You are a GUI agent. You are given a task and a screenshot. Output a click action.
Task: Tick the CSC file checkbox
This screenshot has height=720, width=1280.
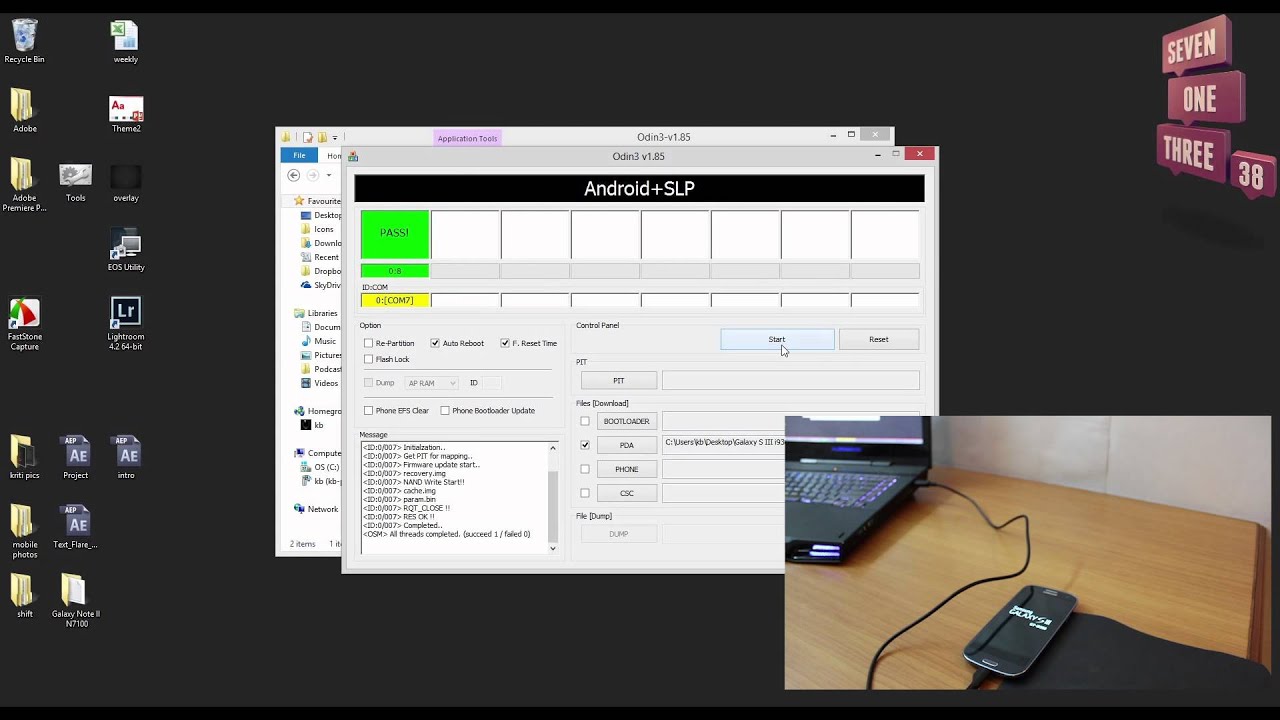(x=585, y=493)
